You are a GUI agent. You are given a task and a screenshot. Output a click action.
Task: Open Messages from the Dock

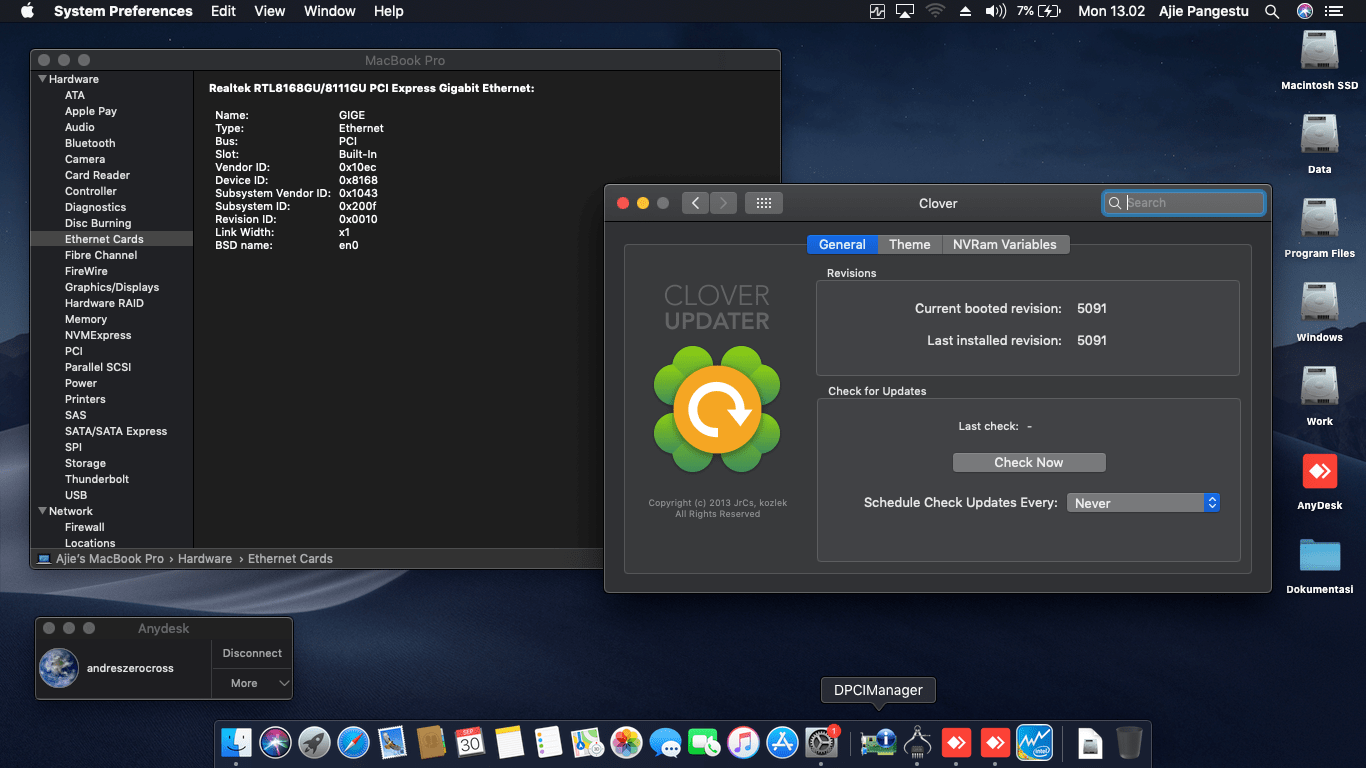pyautogui.click(x=665, y=742)
